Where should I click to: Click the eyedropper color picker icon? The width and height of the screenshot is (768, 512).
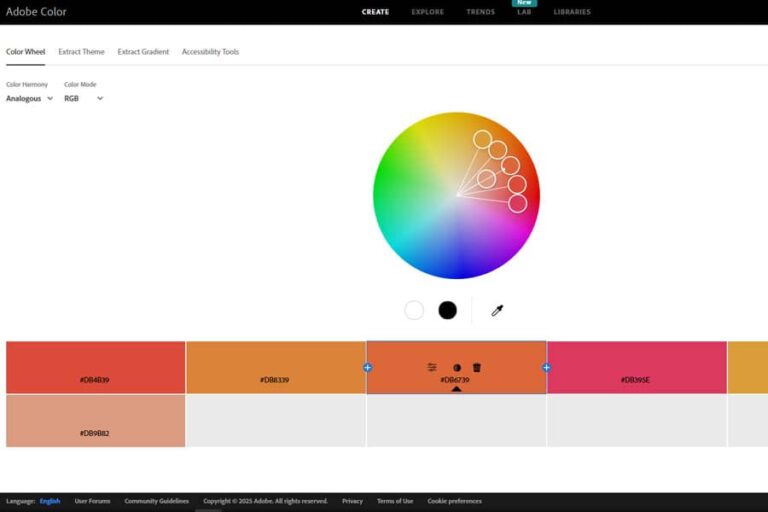pos(496,311)
